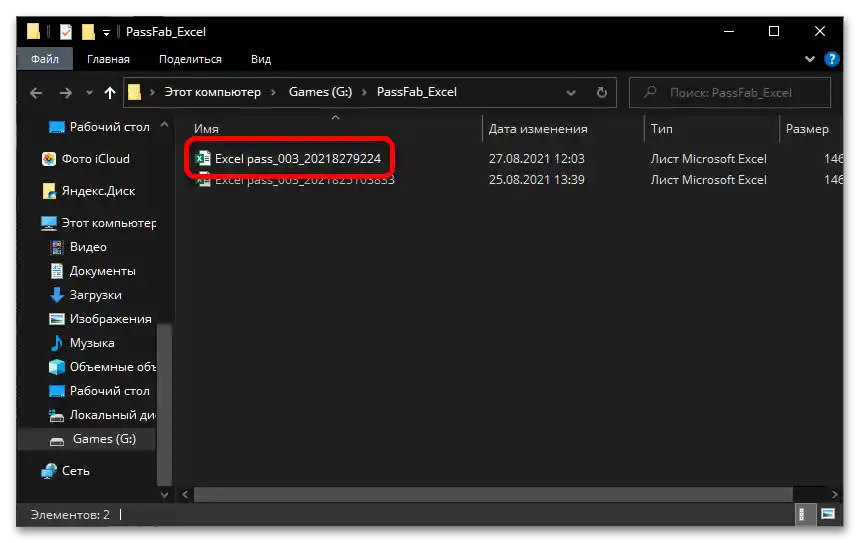The width and height of the screenshot is (860, 543).
Task: Select file Excel pass_003_20218279224
Action: (297, 159)
